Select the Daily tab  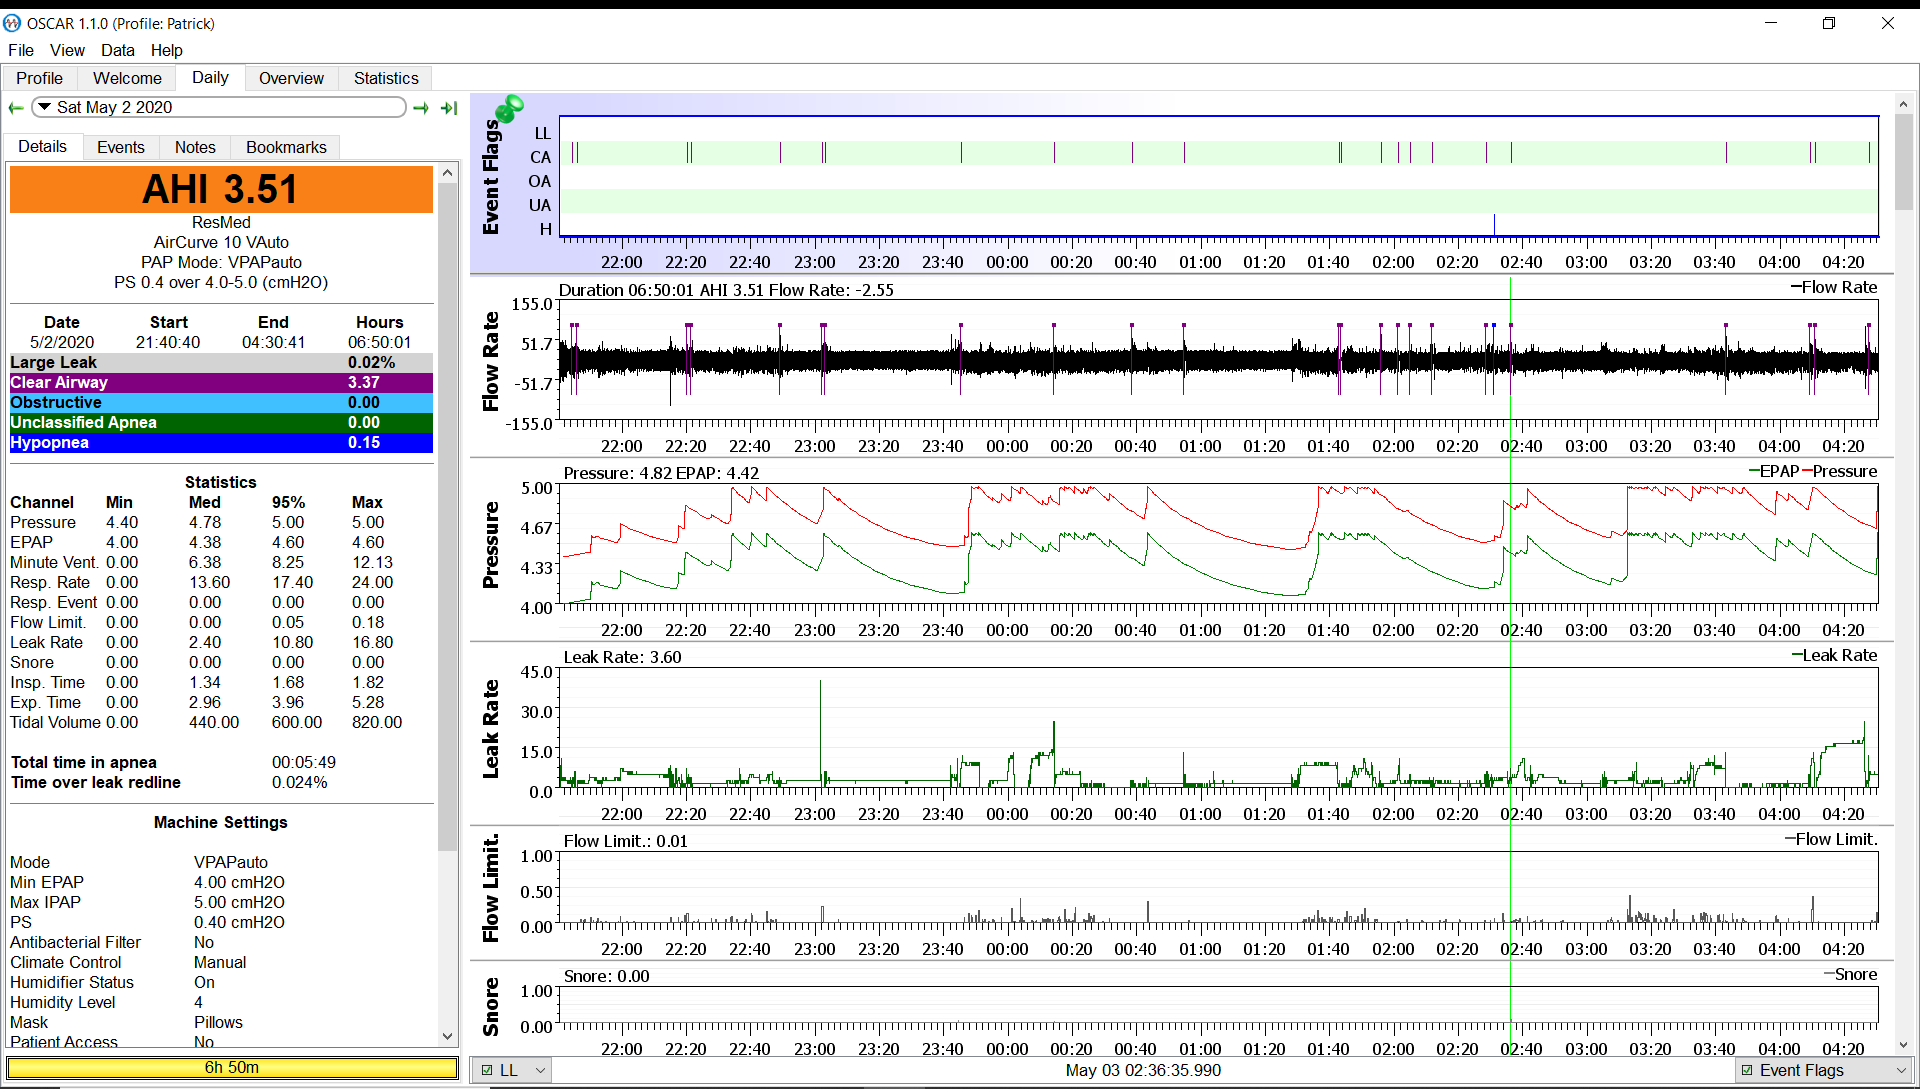tap(210, 77)
